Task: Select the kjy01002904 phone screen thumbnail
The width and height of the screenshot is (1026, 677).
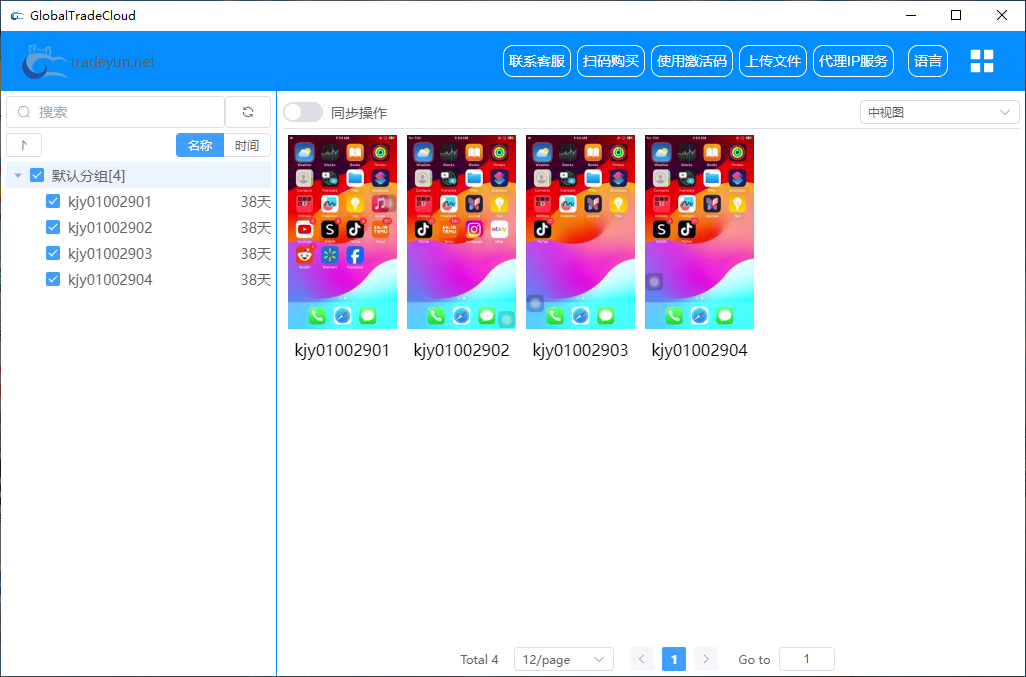Action: click(x=699, y=232)
